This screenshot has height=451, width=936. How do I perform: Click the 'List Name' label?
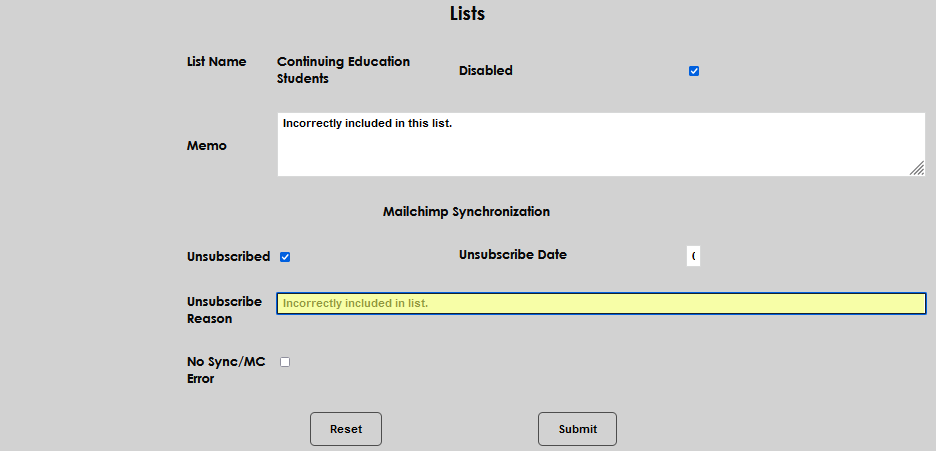216,62
